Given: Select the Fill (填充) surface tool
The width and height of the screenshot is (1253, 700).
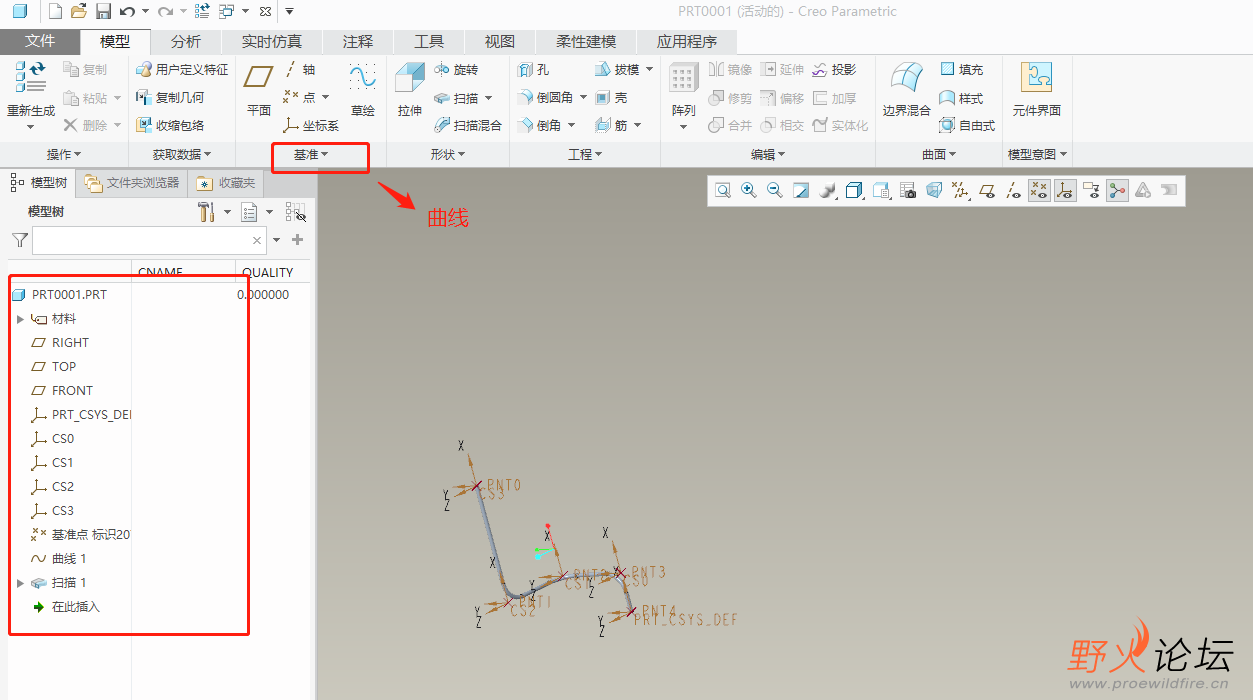Looking at the screenshot, I should coord(962,70).
